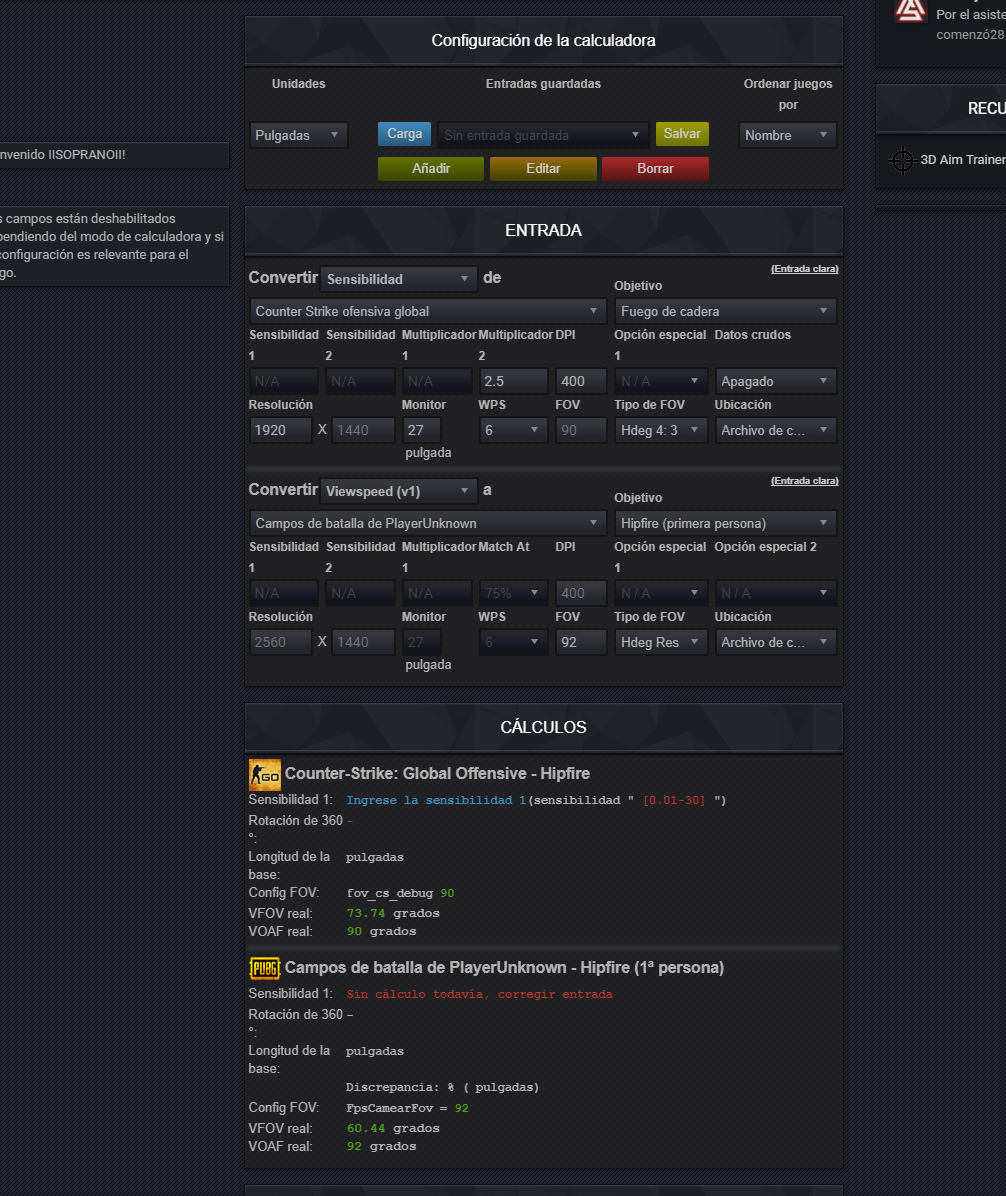Click the 3D Aim Trainer link
1006x1196 pixels.
[963, 159]
